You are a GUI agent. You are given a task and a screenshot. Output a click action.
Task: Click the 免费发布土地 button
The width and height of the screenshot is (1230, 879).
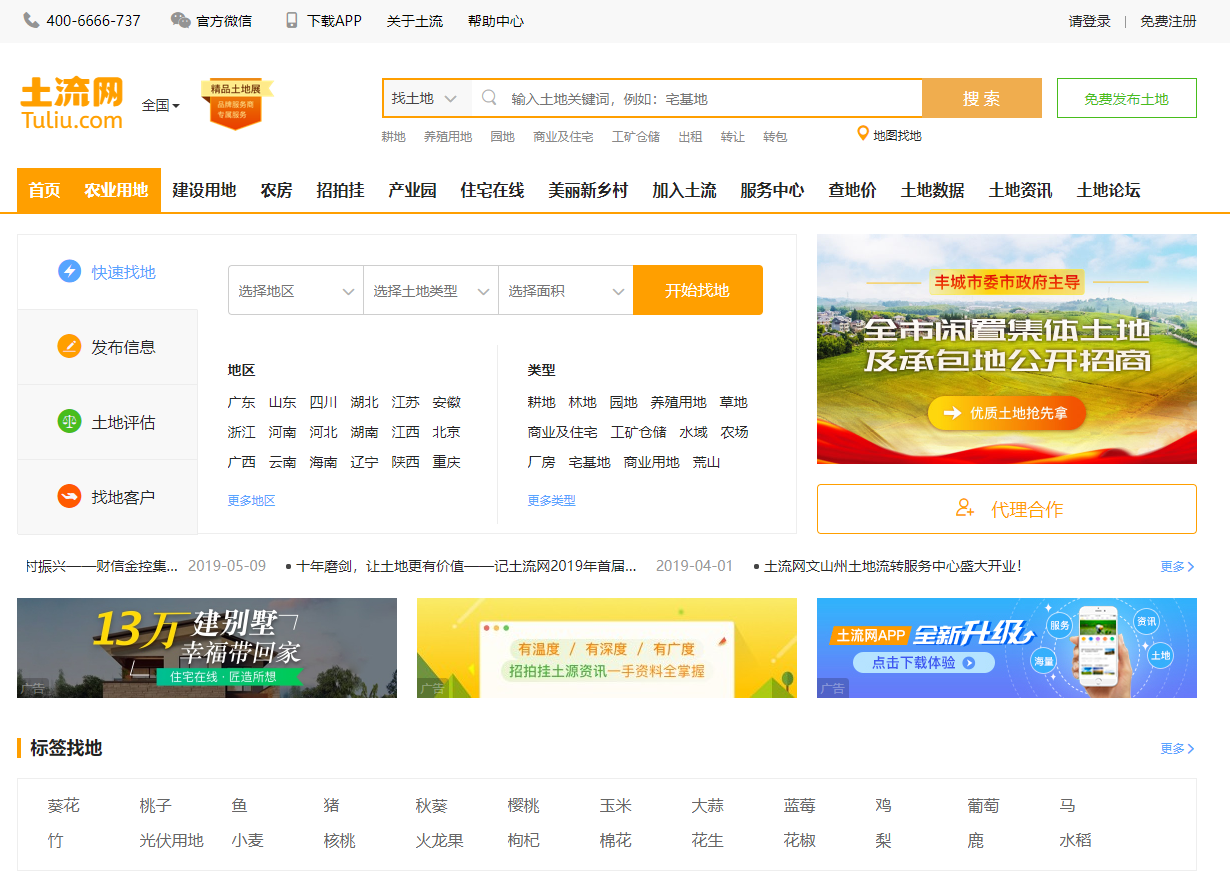[1126, 99]
